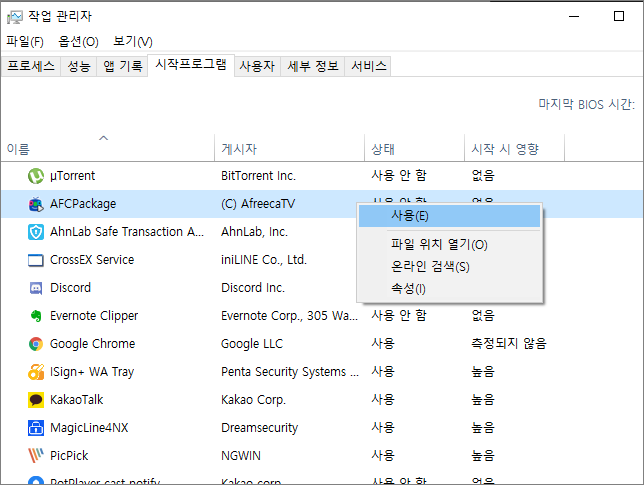Sort by the 이름 column header

[x=108, y=149]
